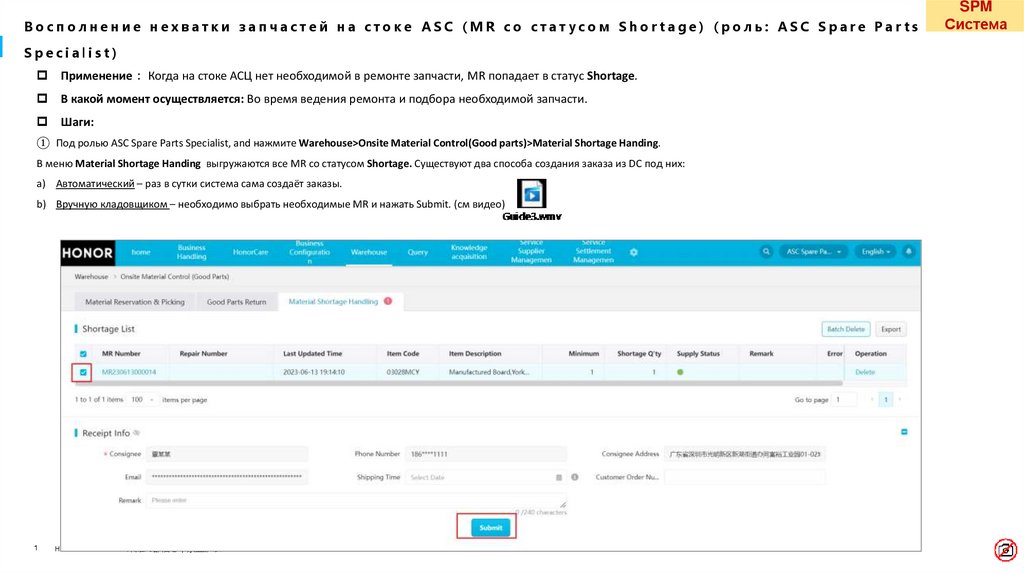Click the Email input field
This screenshot has height=574, width=1024.
click(x=227, y=477)
